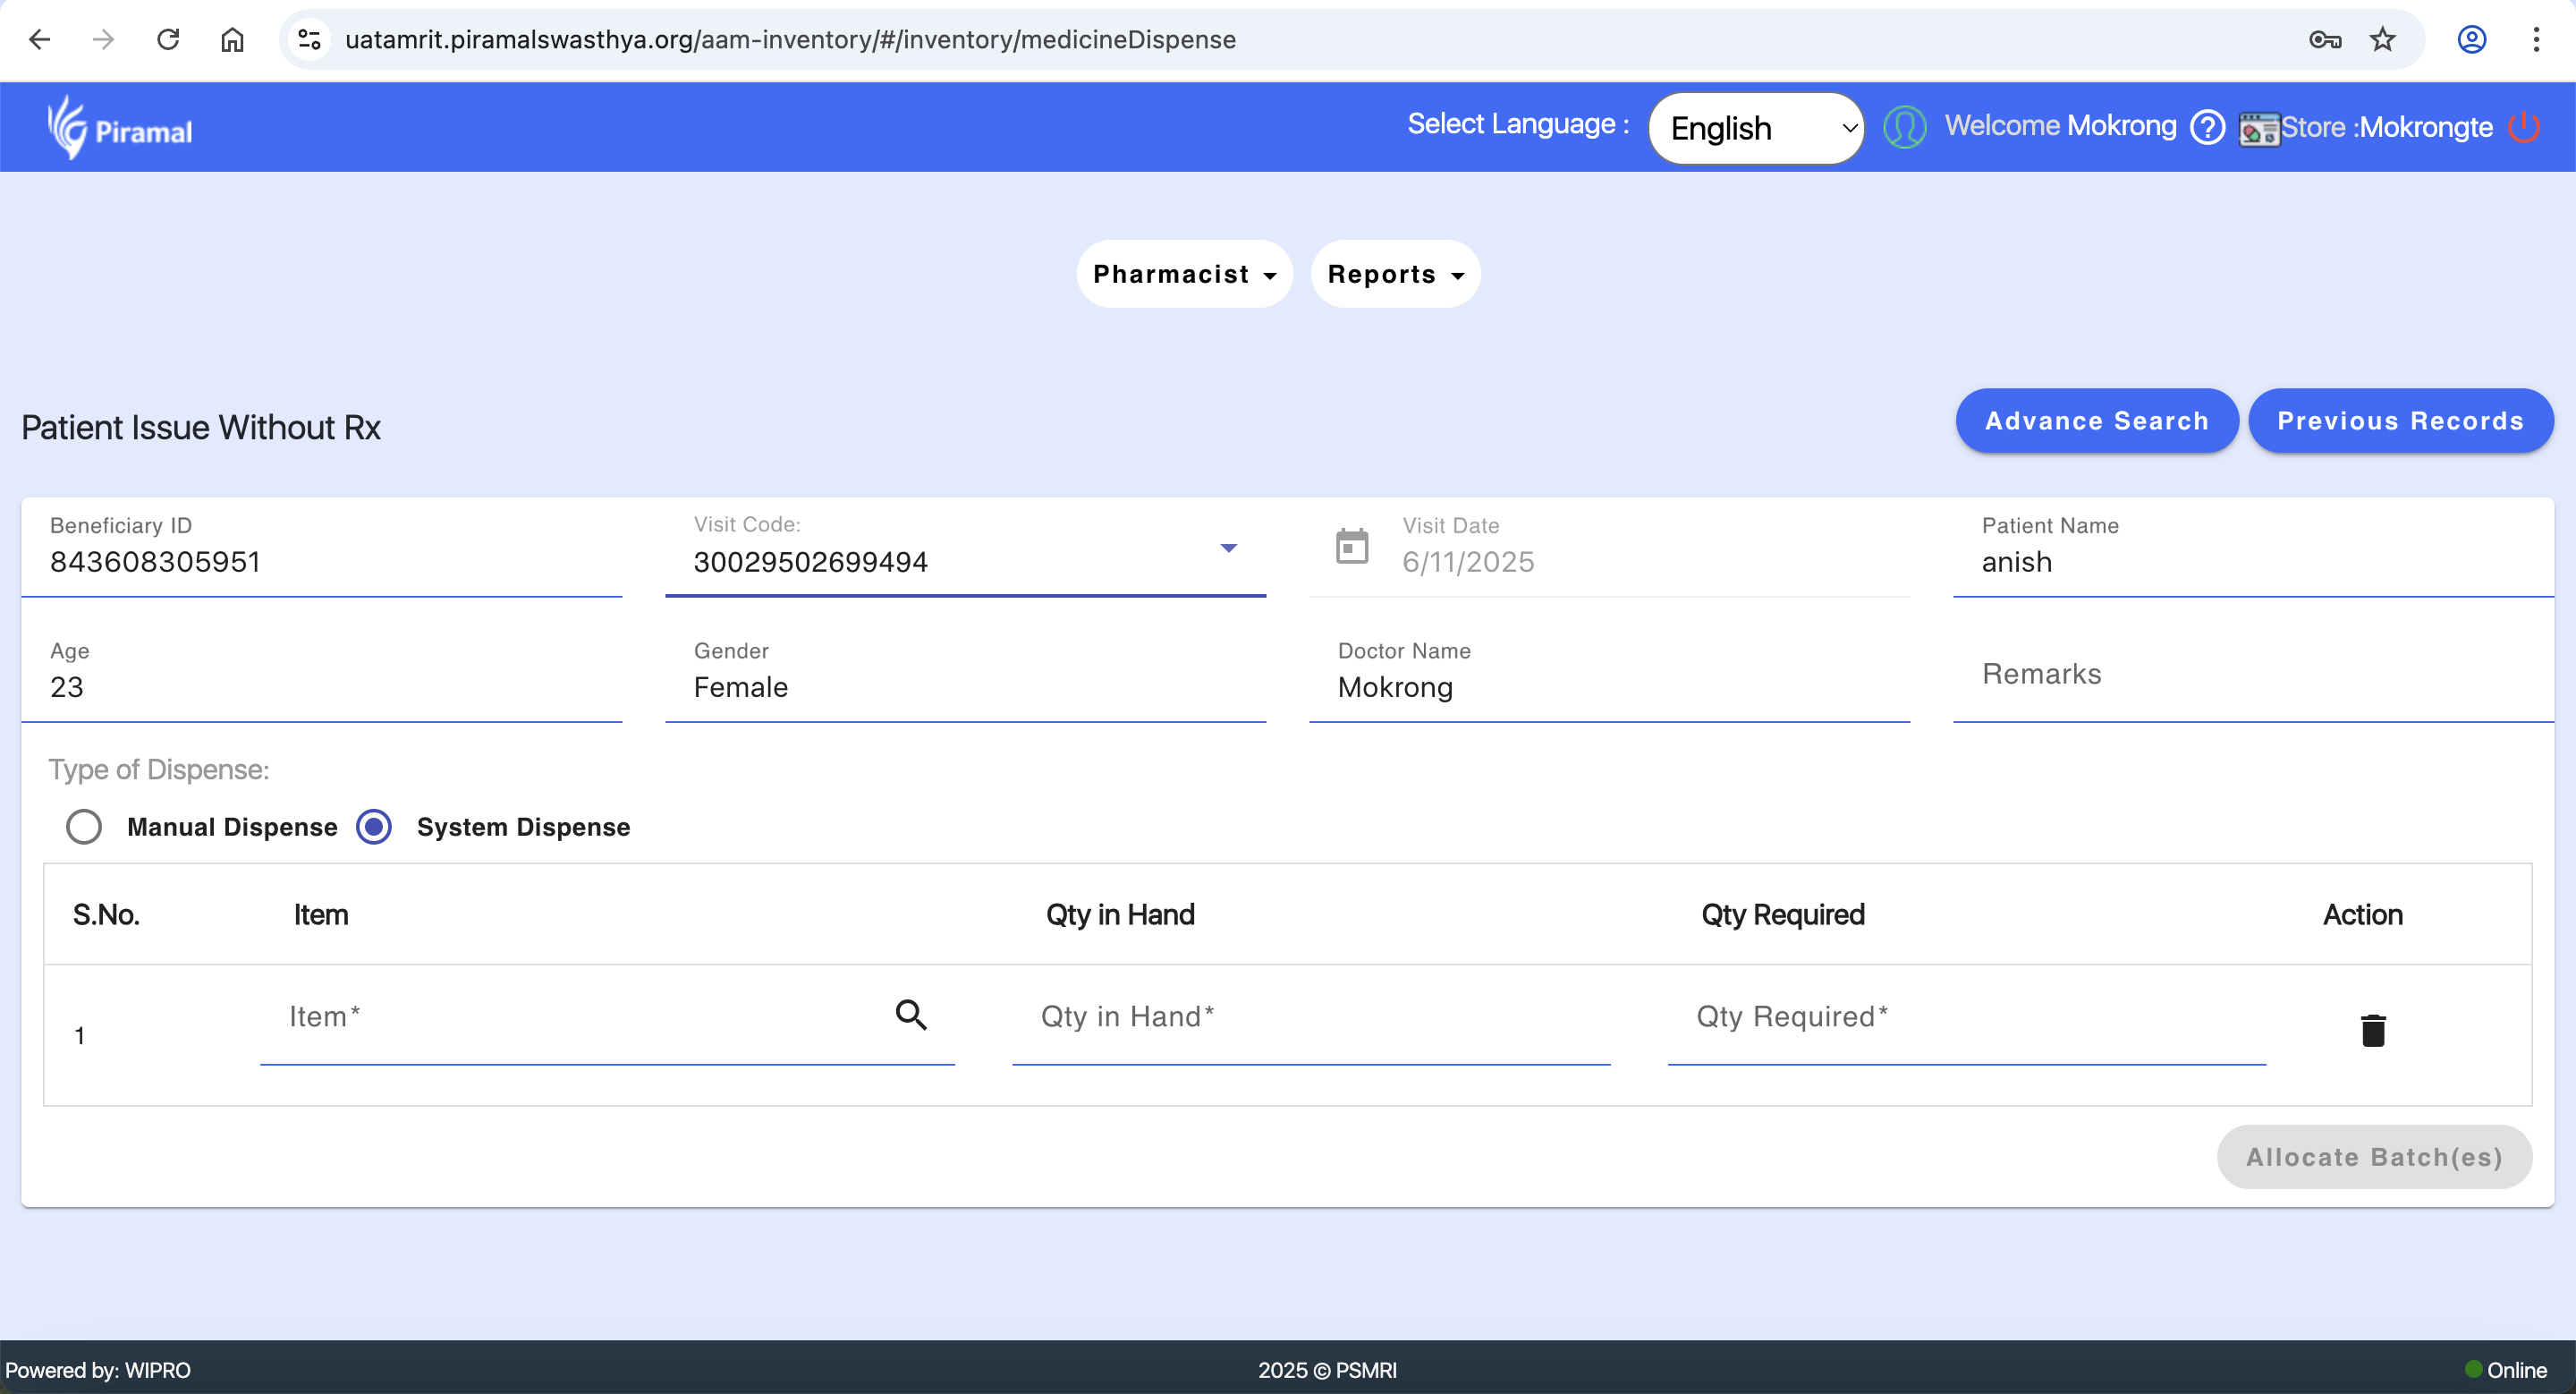Open the browser profile icon
This screenshot has width=2576, height=1394.
(x=2472, y=40)
